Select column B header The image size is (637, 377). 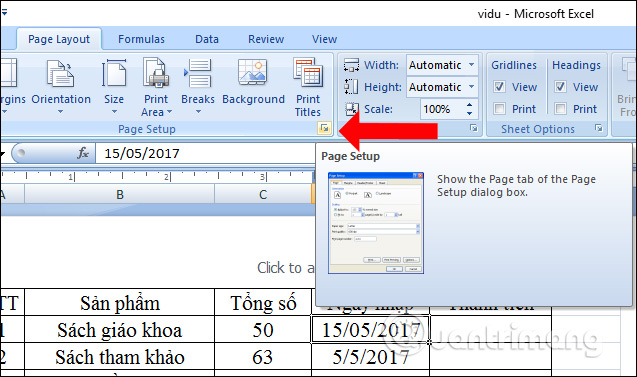point(119,195)
